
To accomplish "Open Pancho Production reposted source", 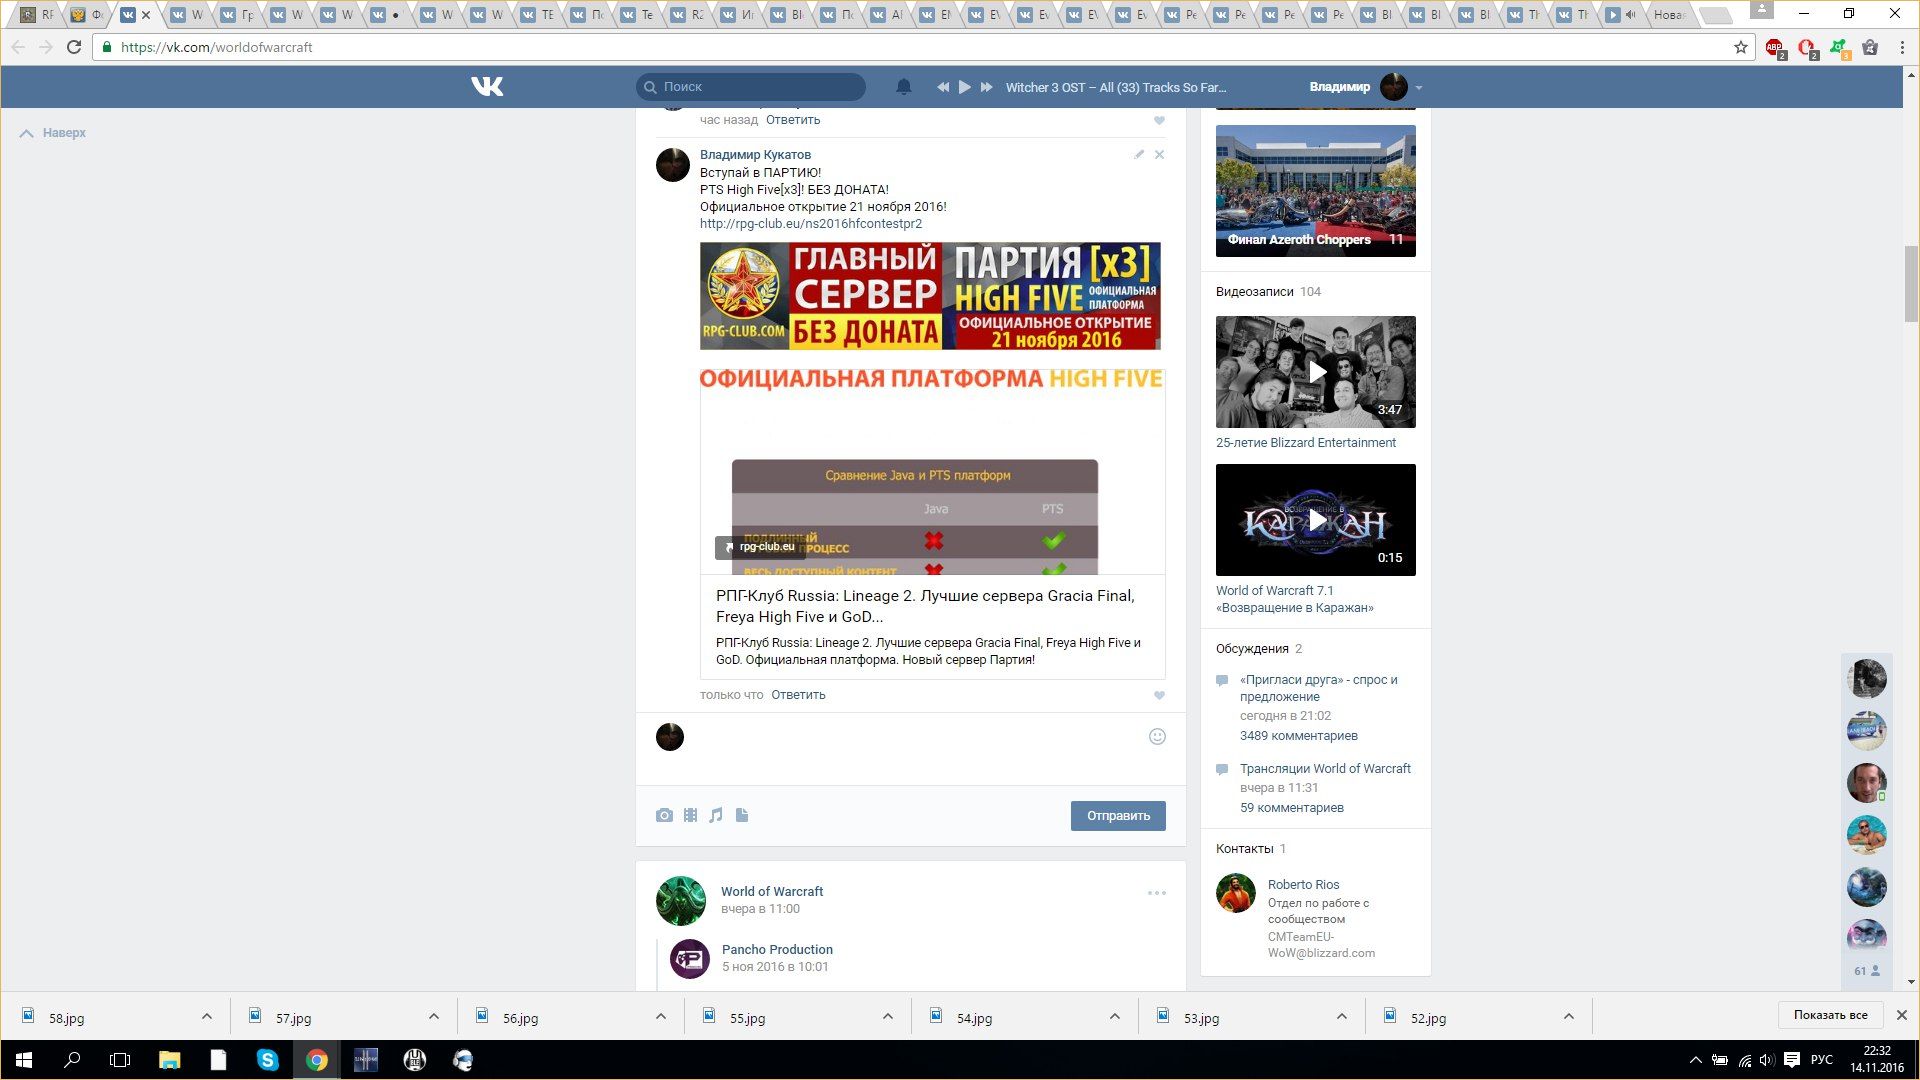I will (777, 950).
